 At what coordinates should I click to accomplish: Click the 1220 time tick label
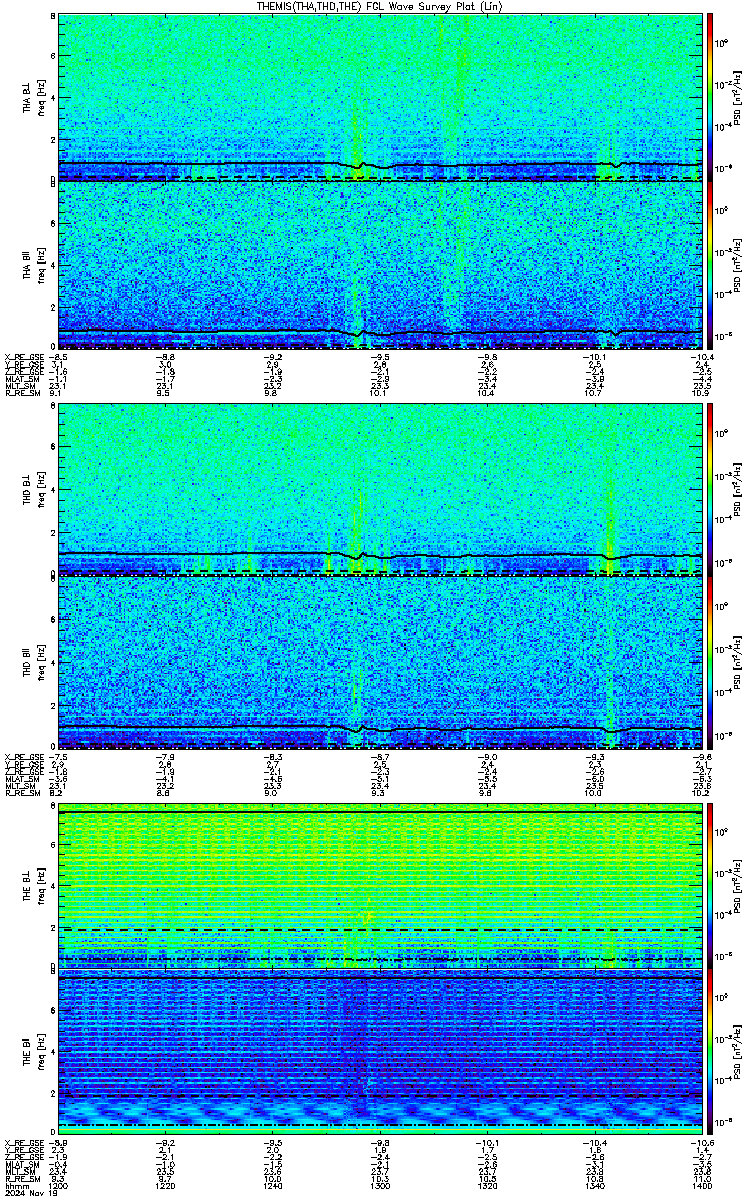coord(165,1186)
